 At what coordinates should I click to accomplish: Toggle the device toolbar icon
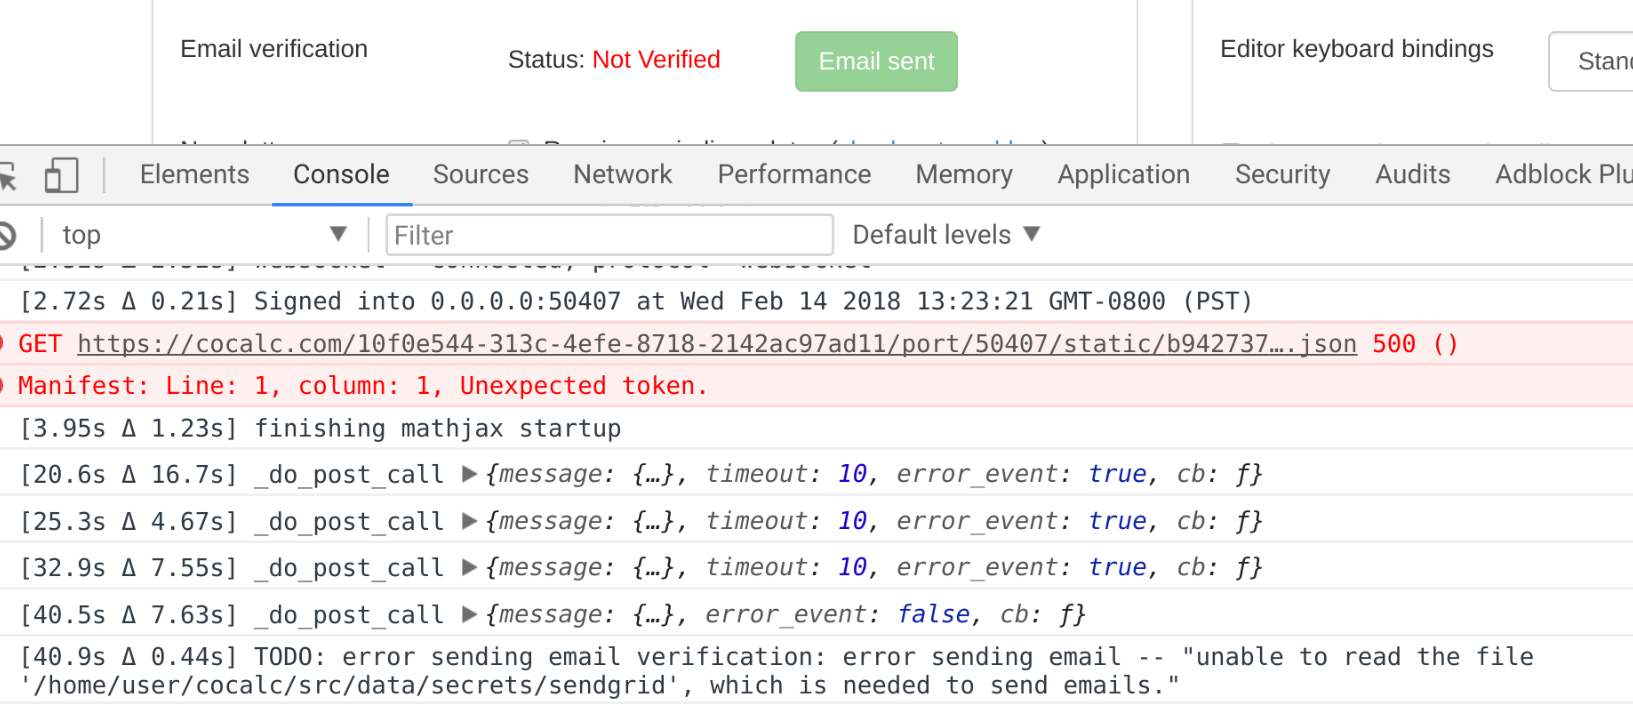[x=61, y=174]
